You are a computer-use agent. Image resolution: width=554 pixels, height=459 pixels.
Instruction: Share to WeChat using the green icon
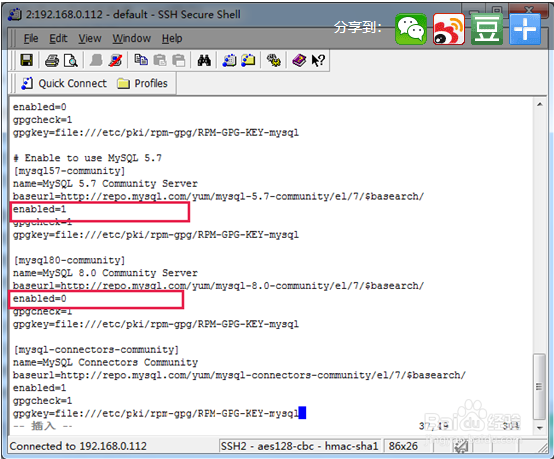[411, 29]
